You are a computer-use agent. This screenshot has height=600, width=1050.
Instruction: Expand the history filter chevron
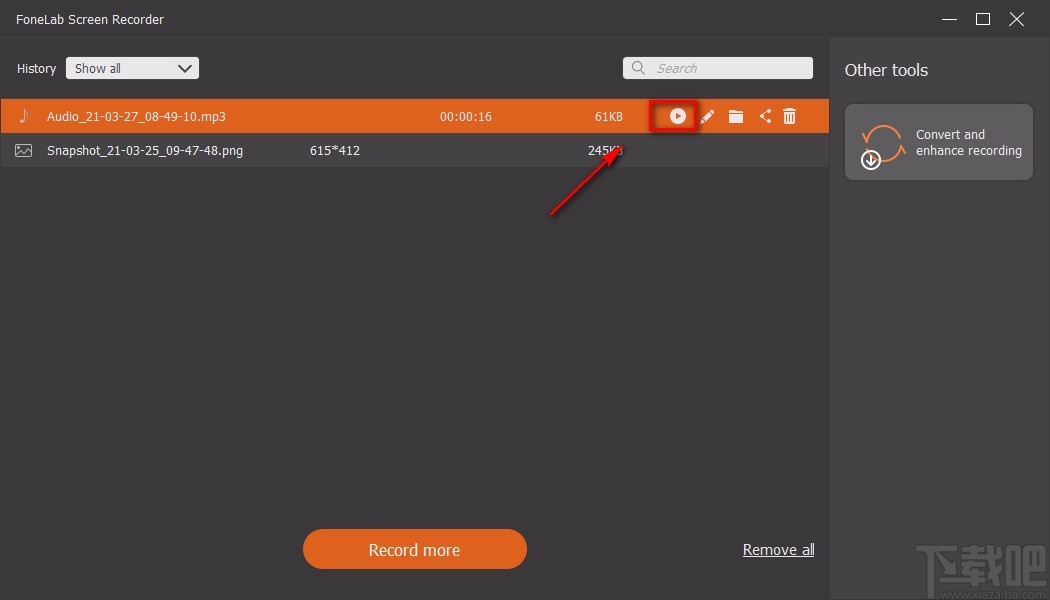(184, 68)
